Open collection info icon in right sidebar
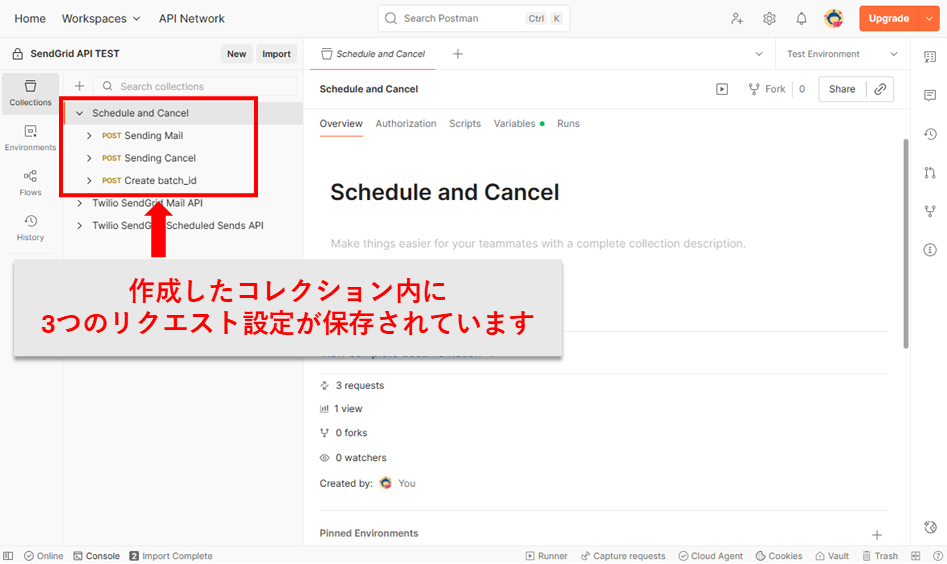 tap(930, 250)
